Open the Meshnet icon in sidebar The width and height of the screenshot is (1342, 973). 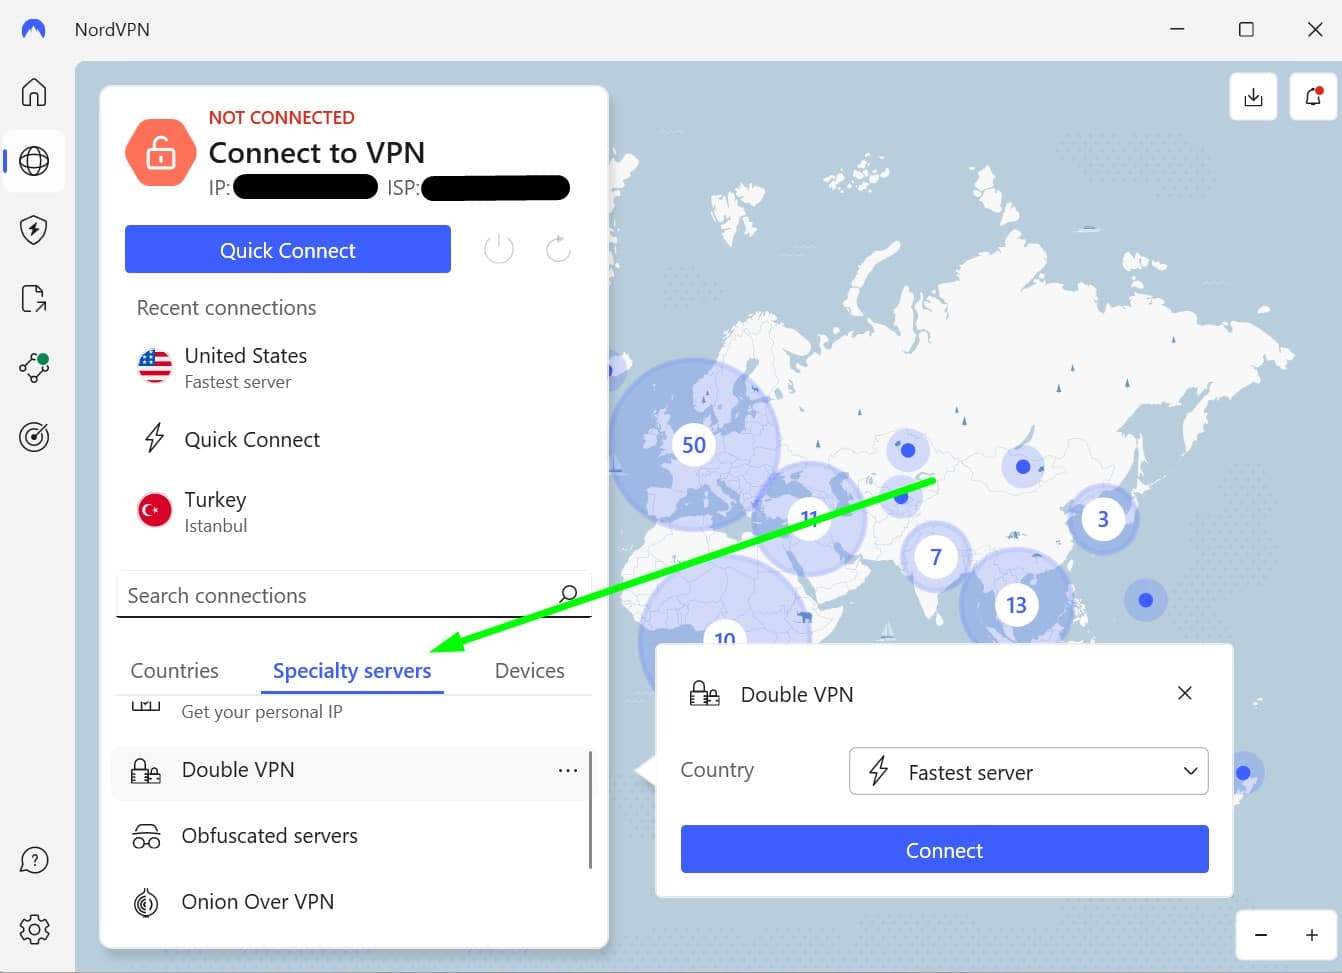pyautogui.click(x=34, y=368)
